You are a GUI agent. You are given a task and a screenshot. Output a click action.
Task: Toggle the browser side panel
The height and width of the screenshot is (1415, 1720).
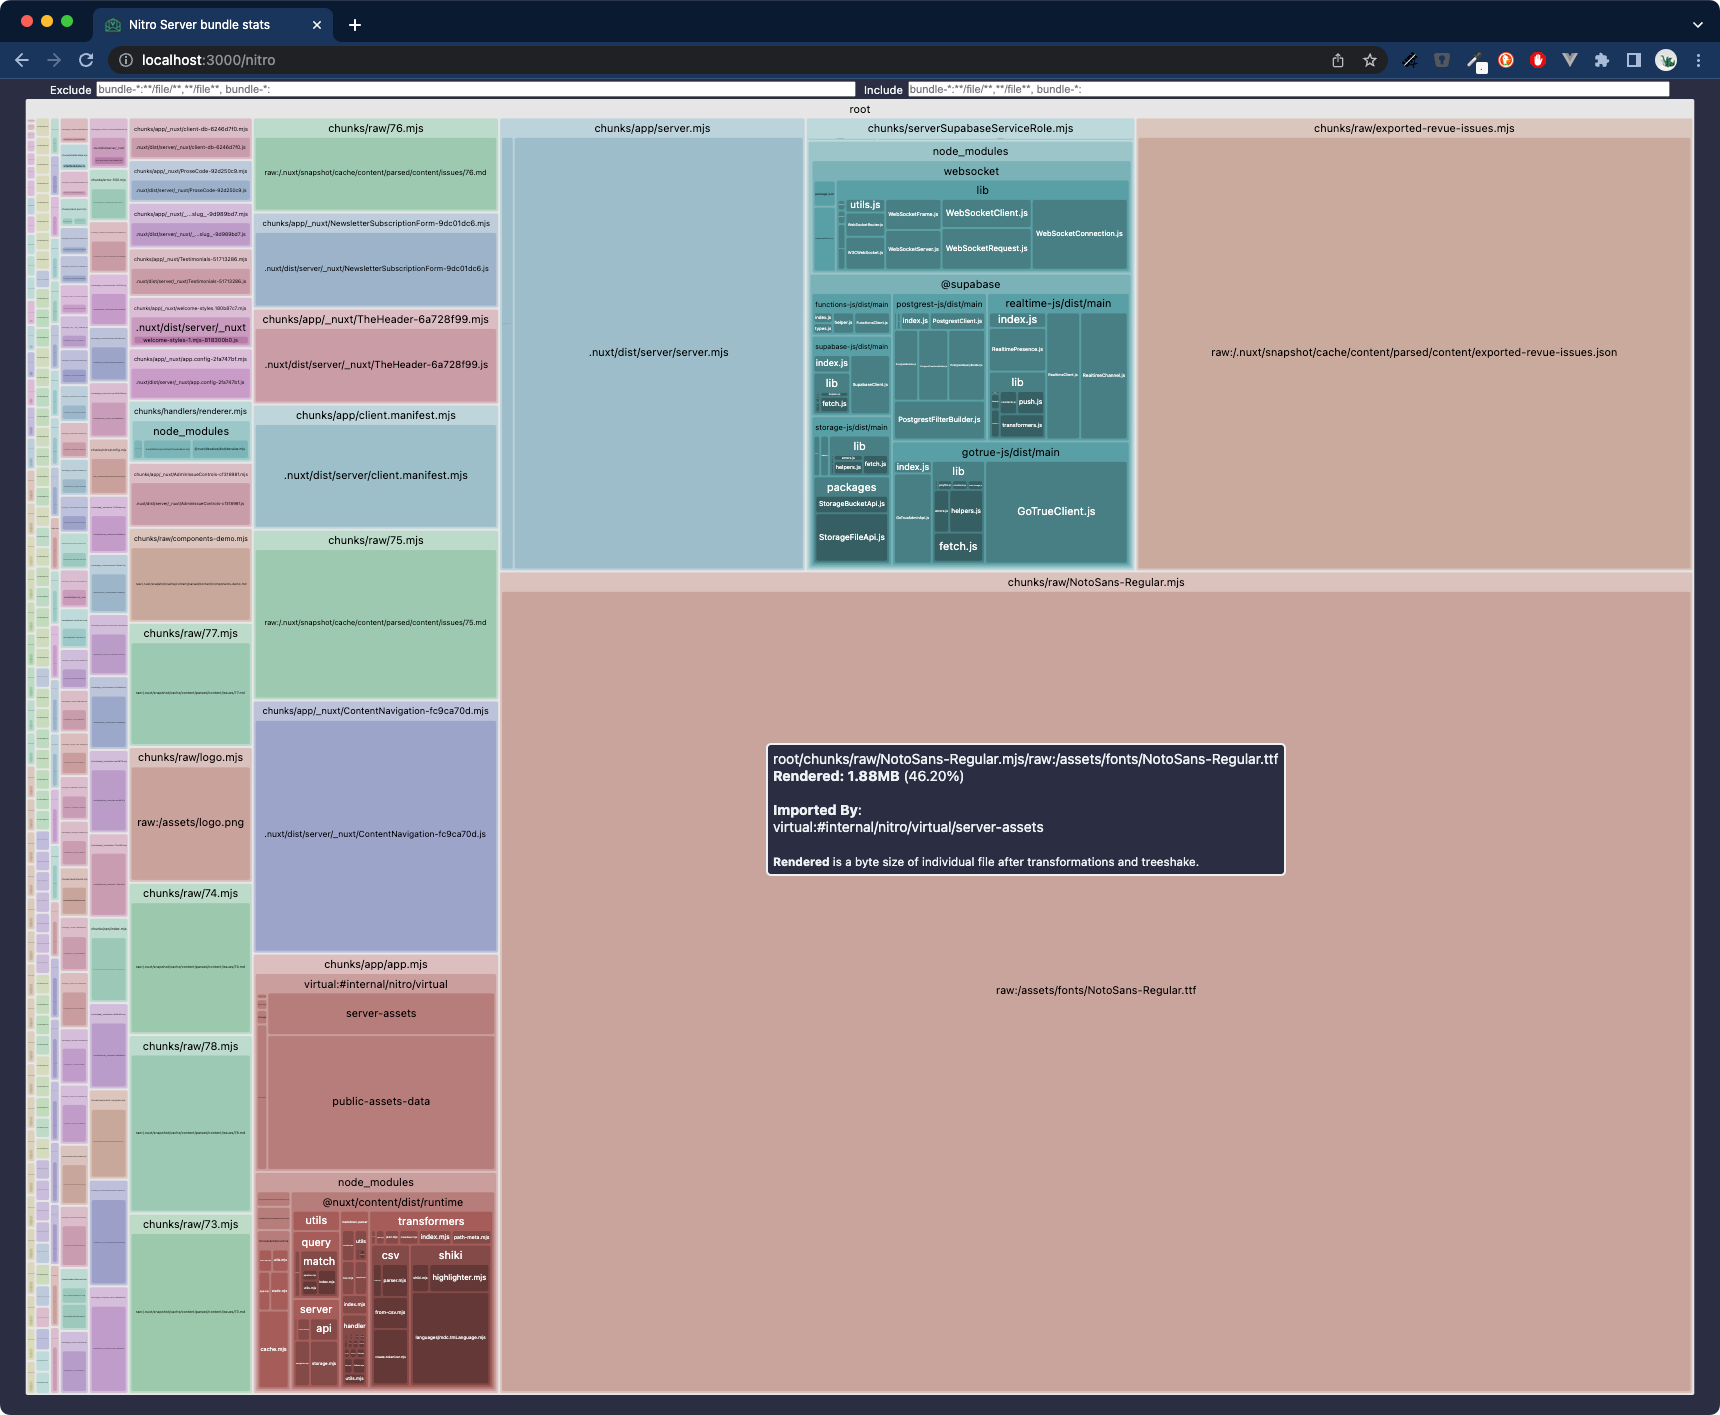tap(1634, 60)
